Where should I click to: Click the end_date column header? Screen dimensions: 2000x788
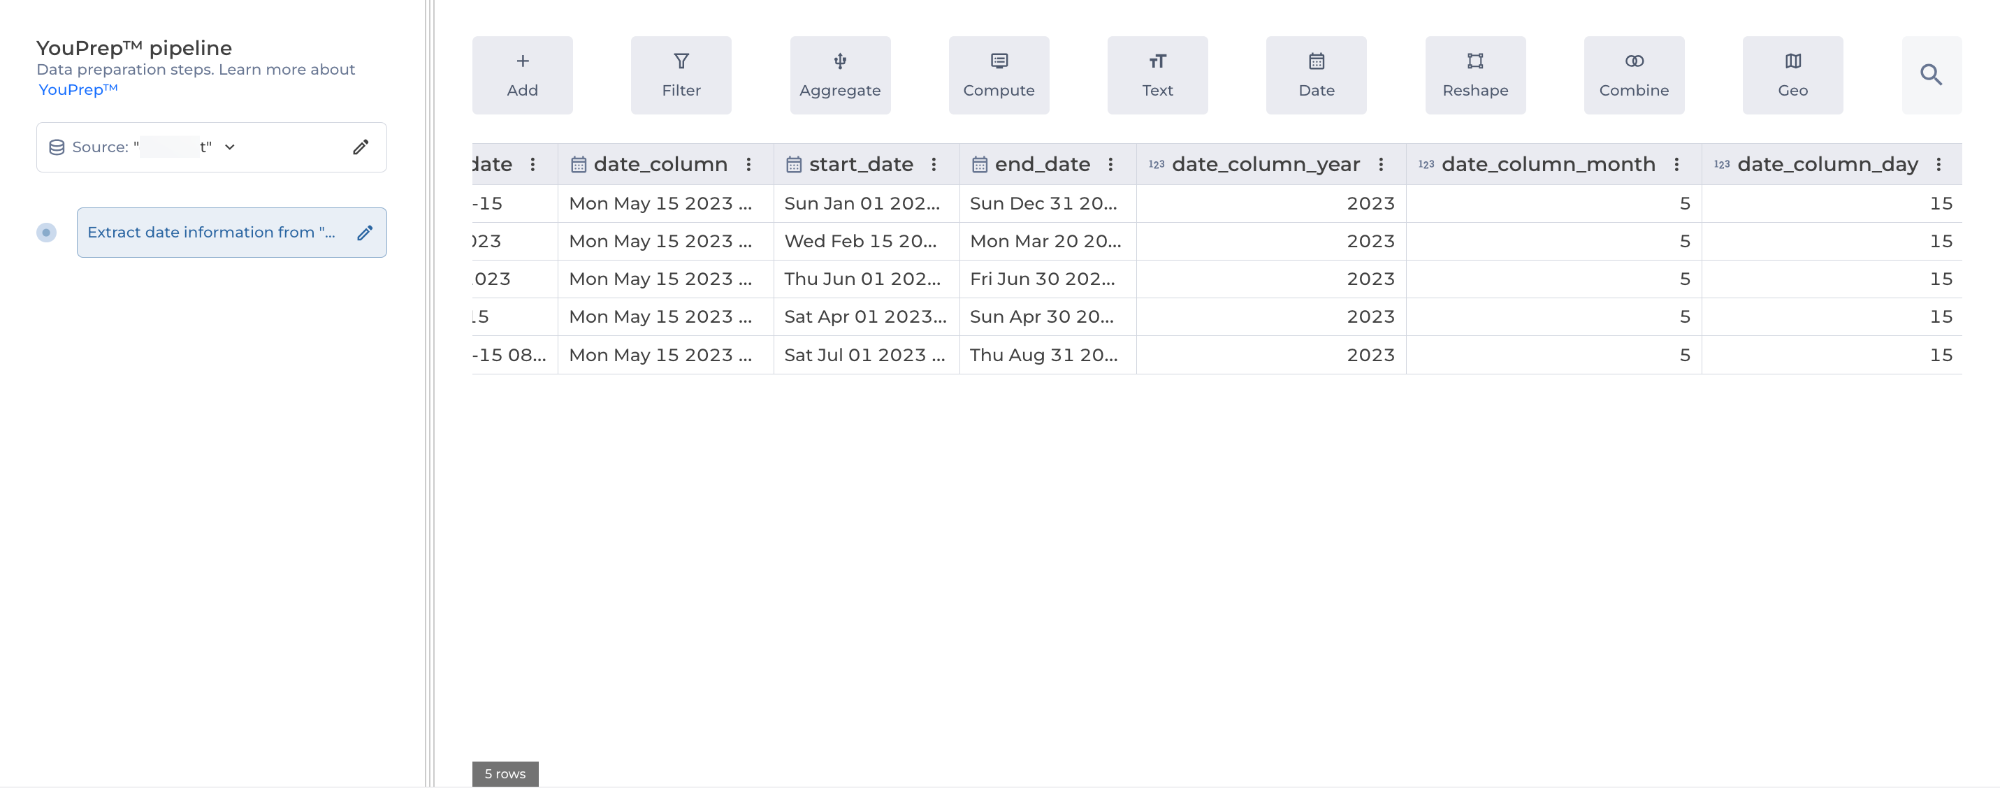(1041, 164)
